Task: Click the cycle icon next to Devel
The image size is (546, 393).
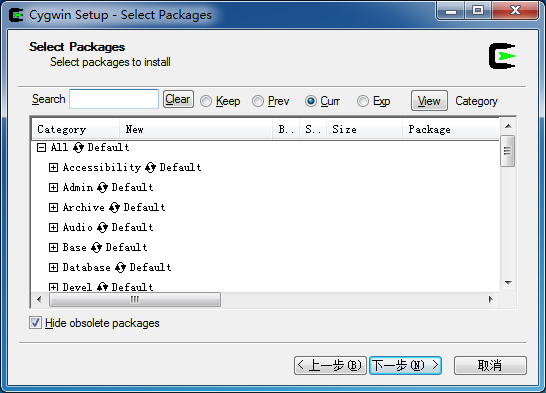Action: (102, 287)
